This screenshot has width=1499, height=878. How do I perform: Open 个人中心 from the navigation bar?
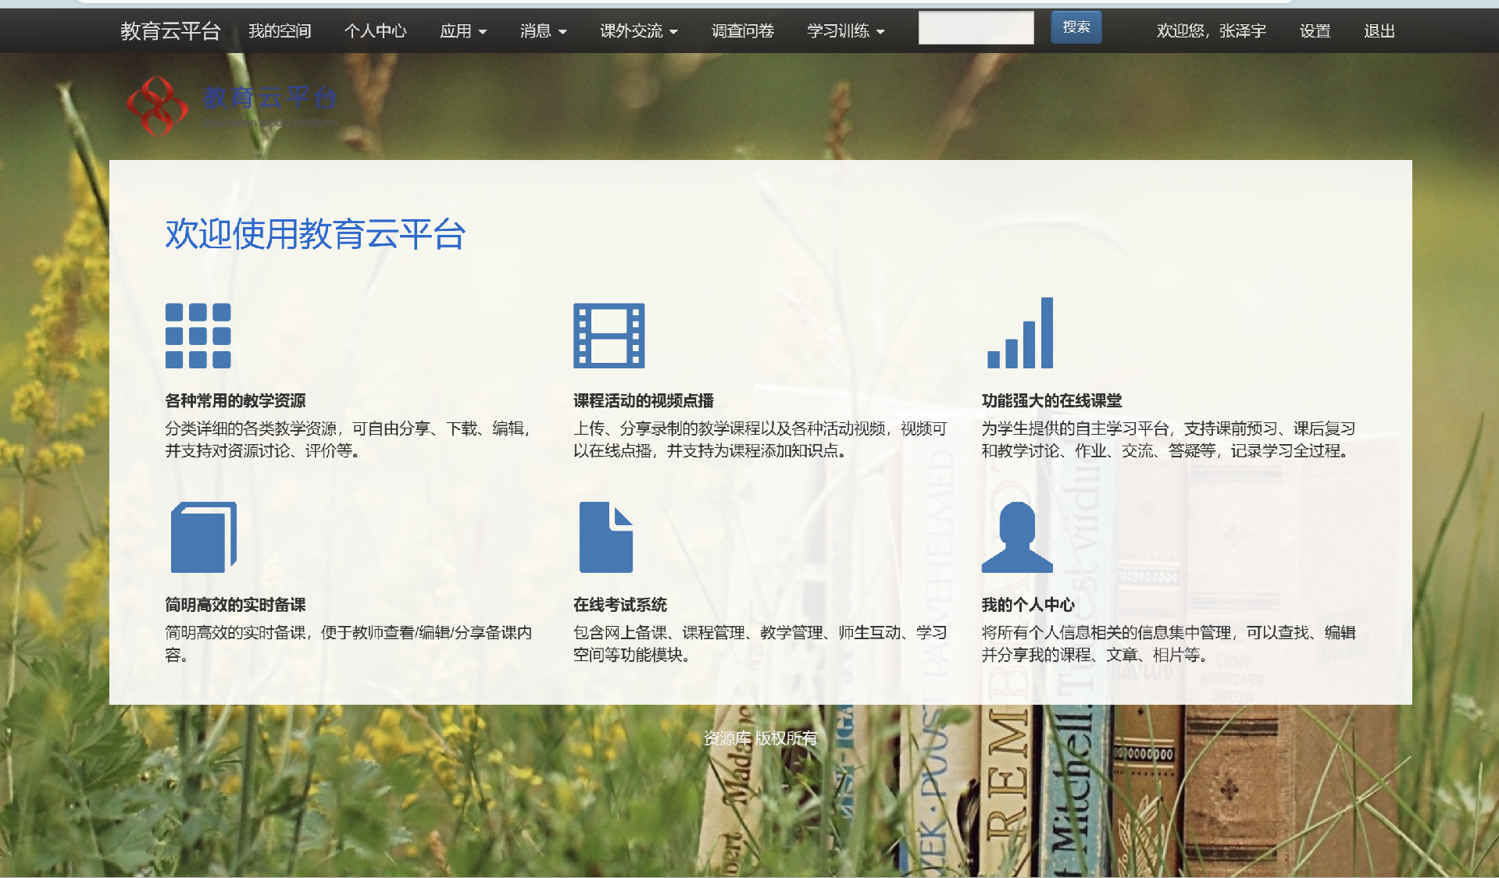click(375, 31)
